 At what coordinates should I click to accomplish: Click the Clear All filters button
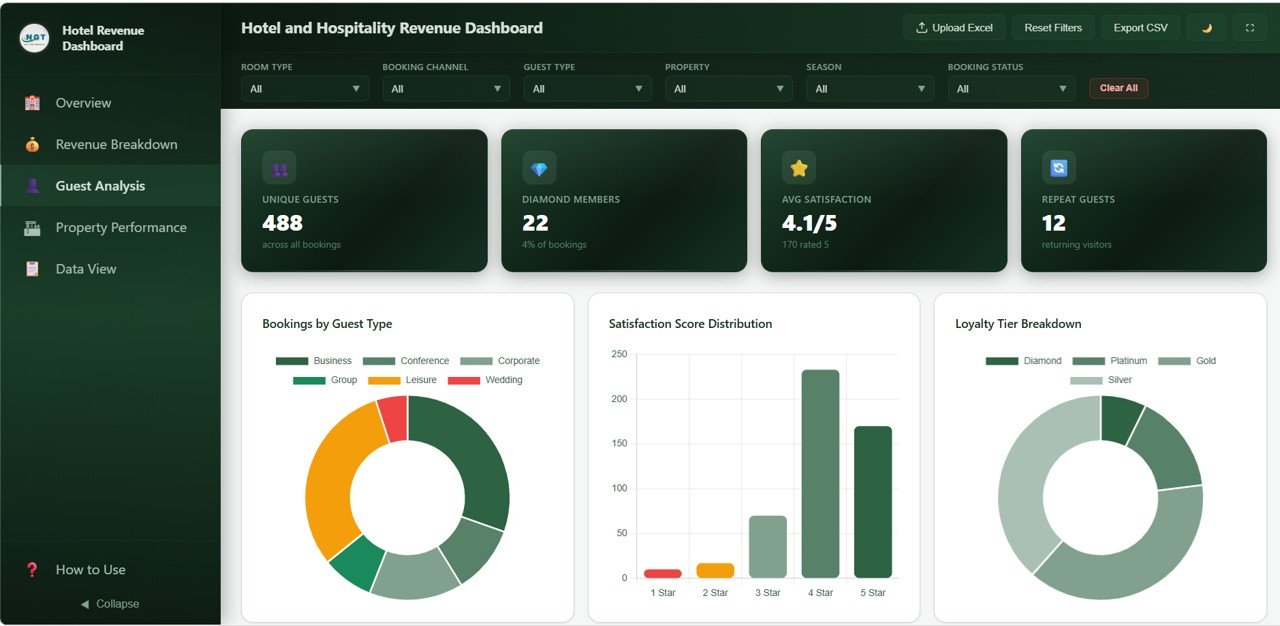[1118, 88]
